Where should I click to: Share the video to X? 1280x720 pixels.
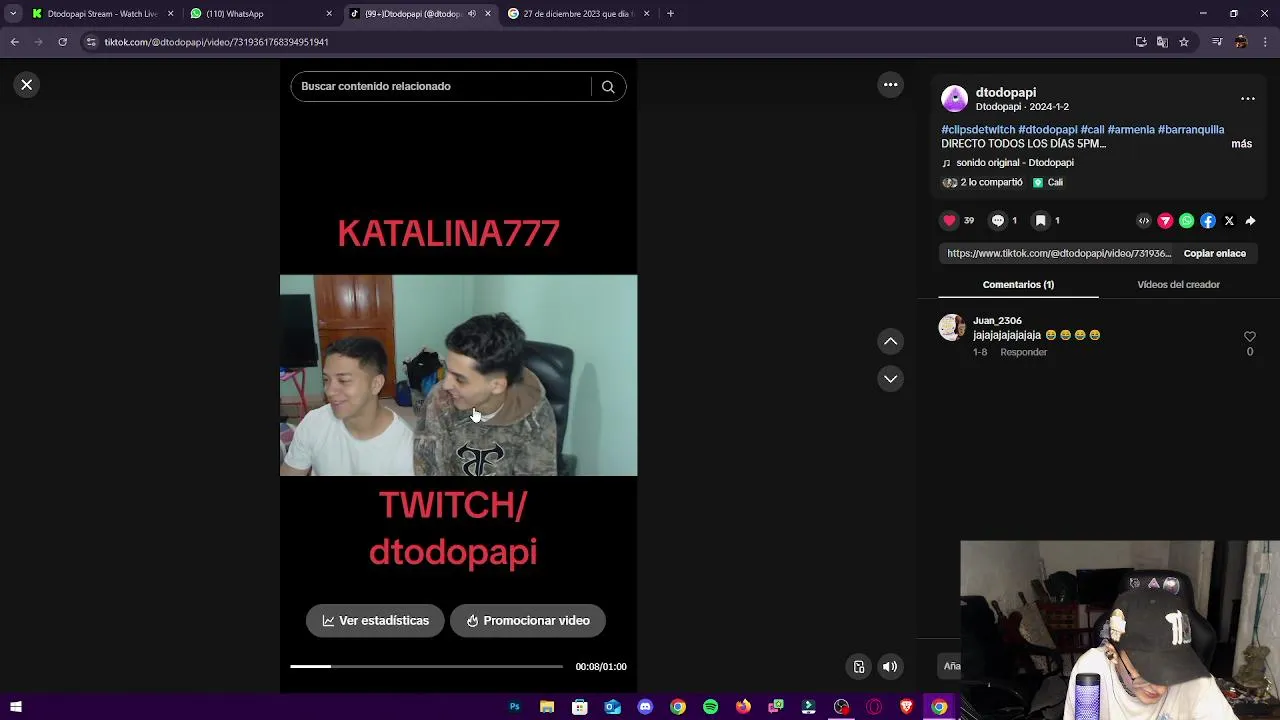[x=1229, y=221]
